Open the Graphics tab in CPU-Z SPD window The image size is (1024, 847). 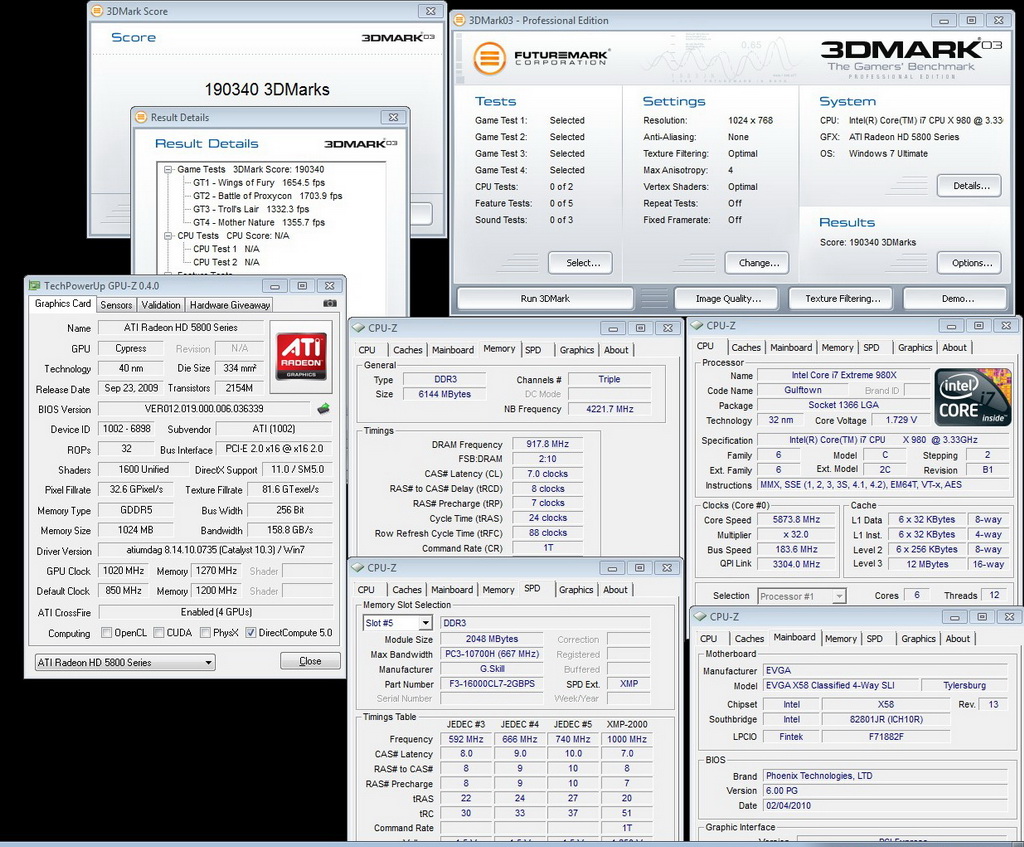click(576, 590)
